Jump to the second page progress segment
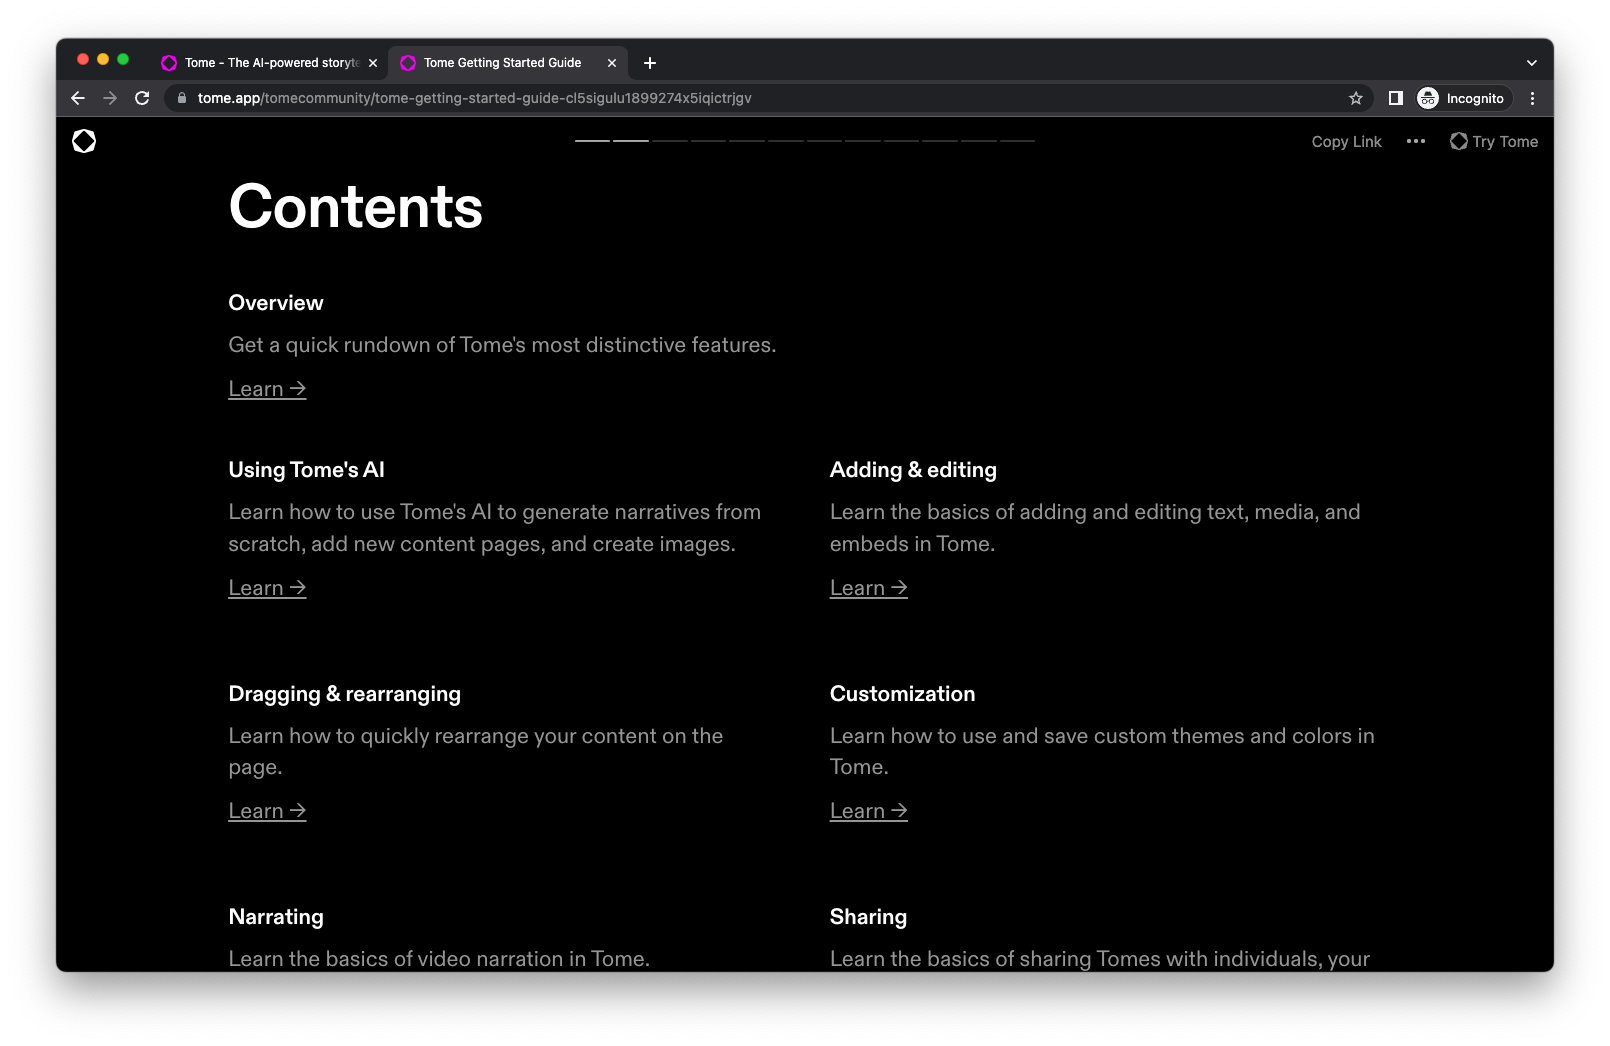The image size is (1610, 1046). (631, 141)
